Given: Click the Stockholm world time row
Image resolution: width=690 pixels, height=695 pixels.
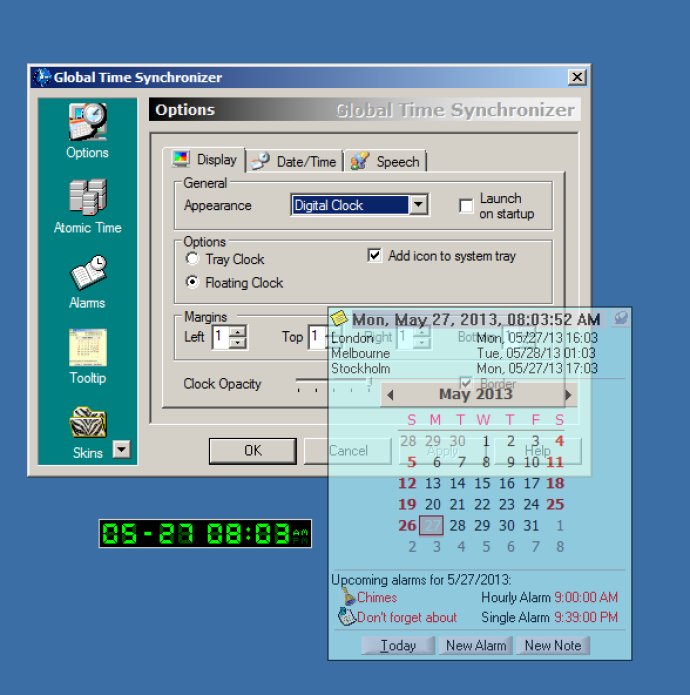Looking at the screenshot, I should click(464, 368).
